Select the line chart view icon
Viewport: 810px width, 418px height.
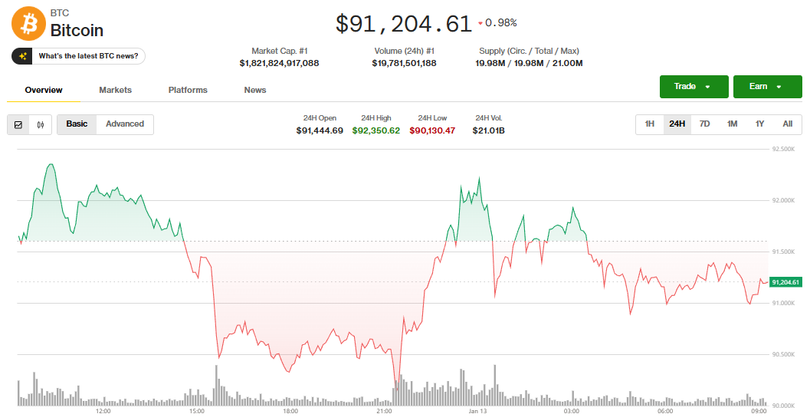[18, 125]
